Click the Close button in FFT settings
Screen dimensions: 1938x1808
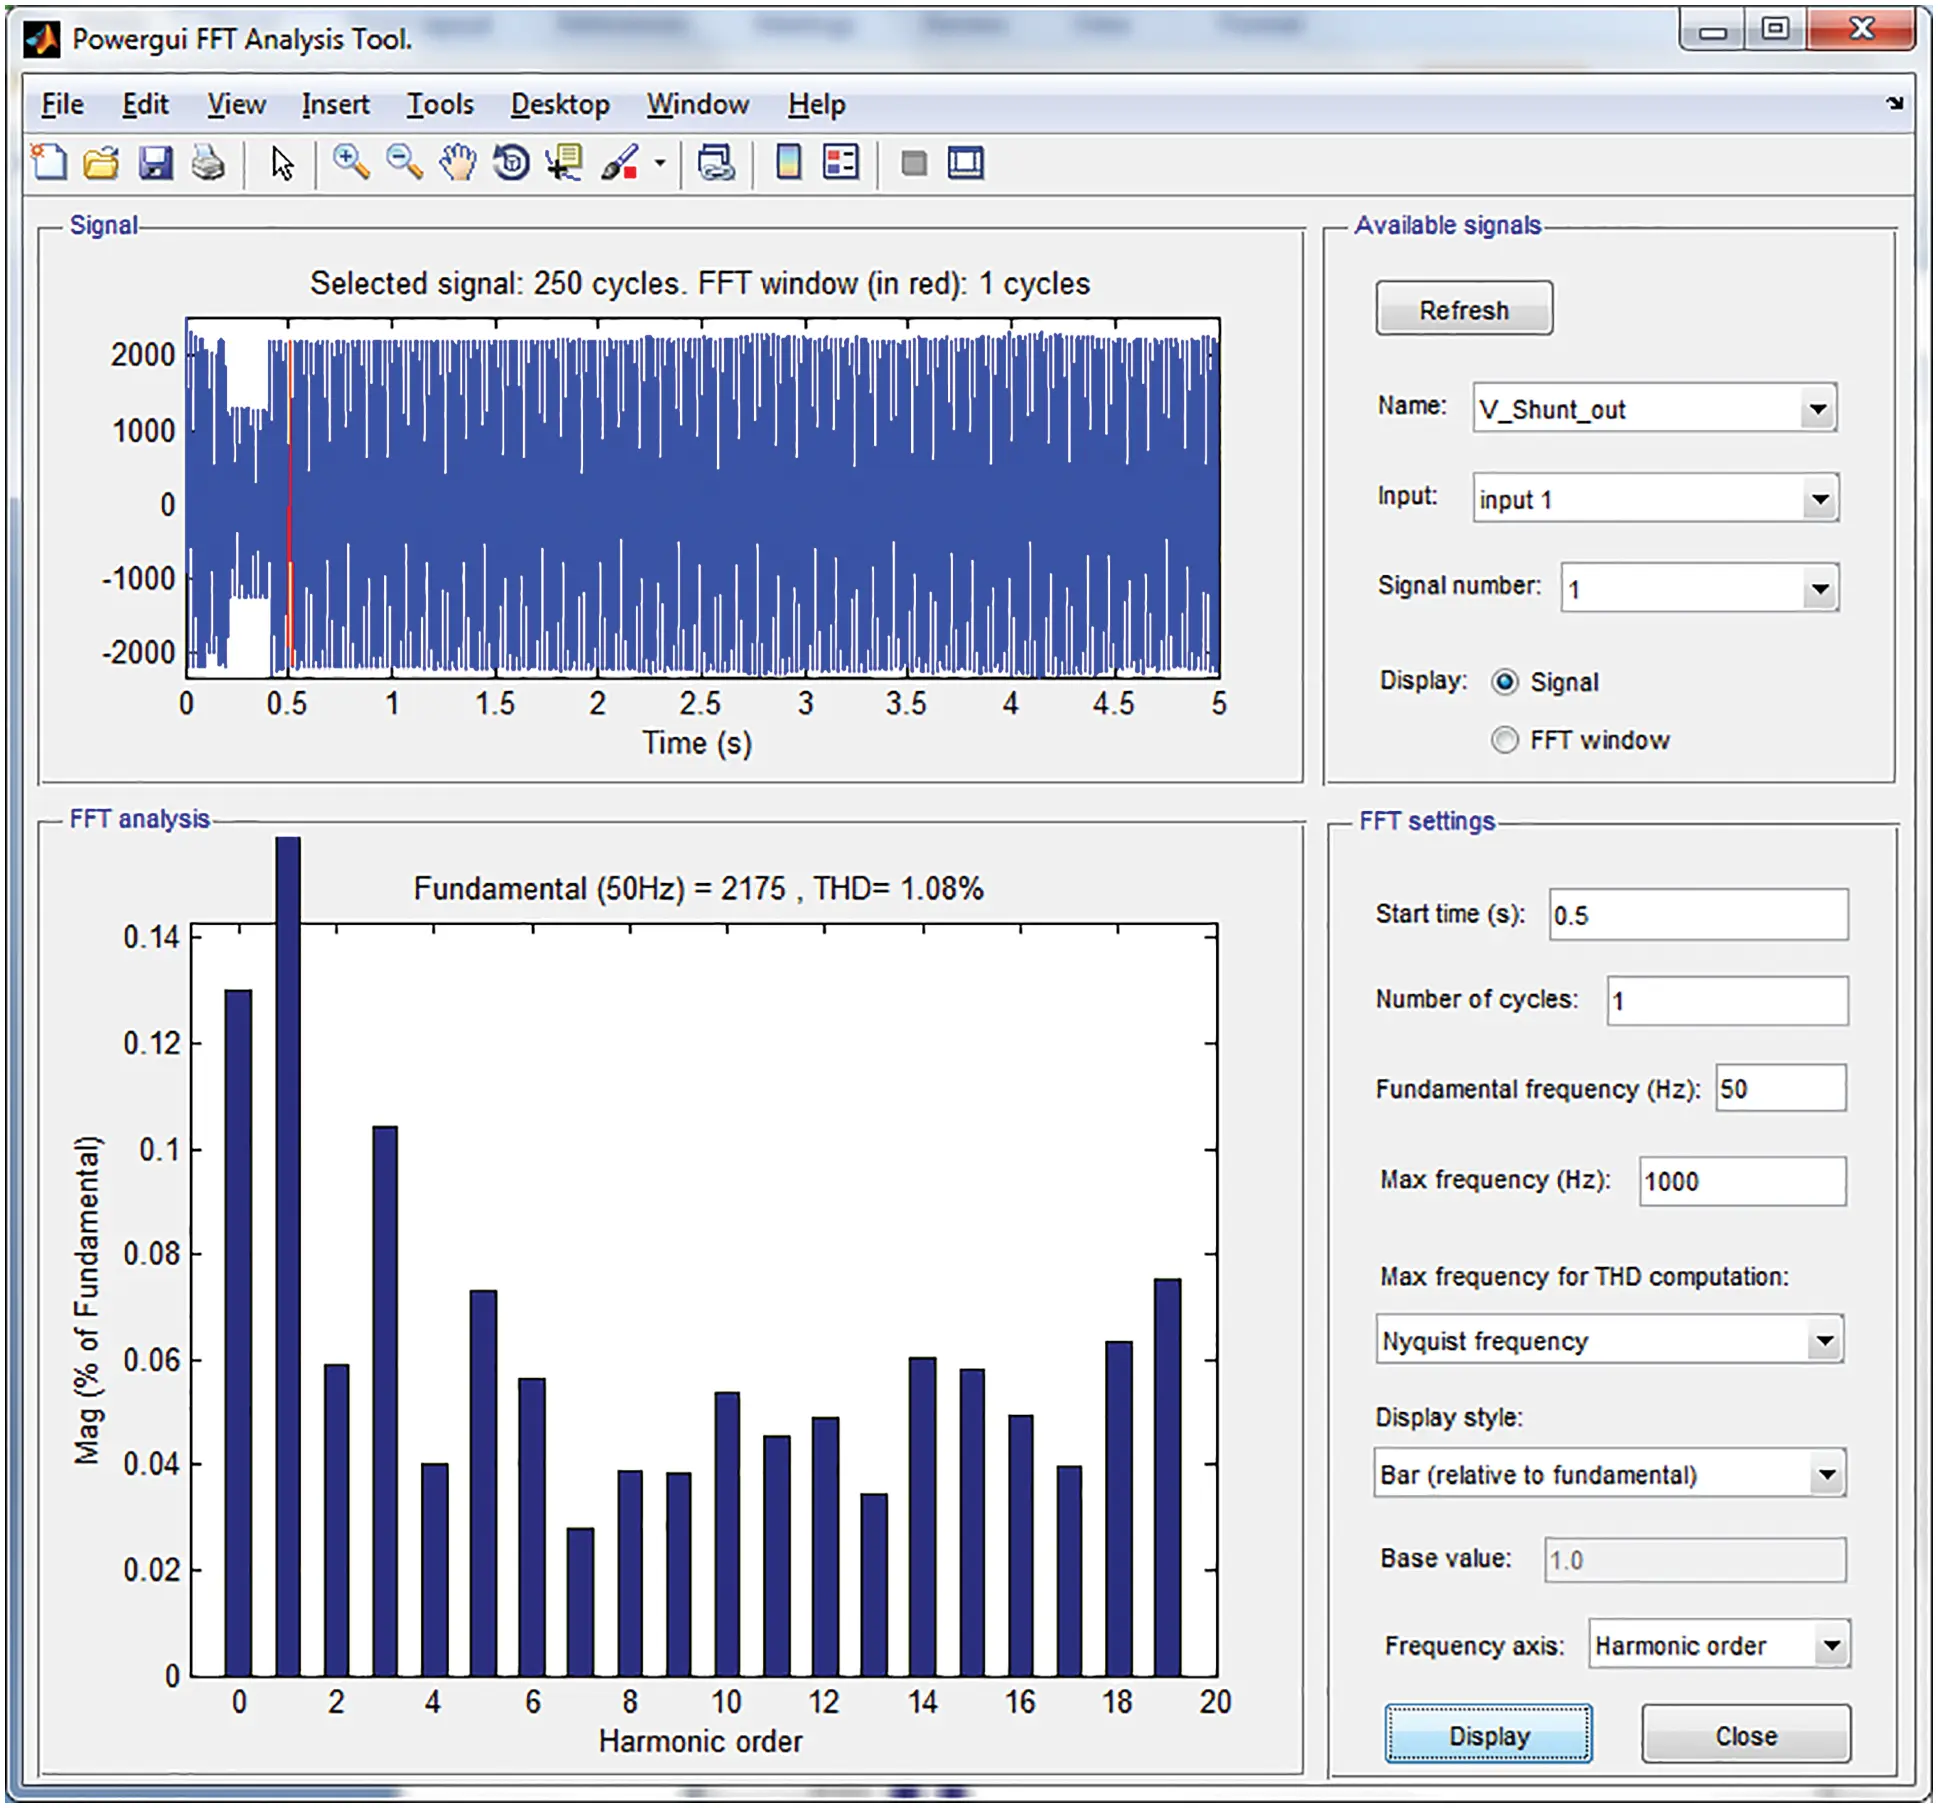click(x=1746, y=1735)
